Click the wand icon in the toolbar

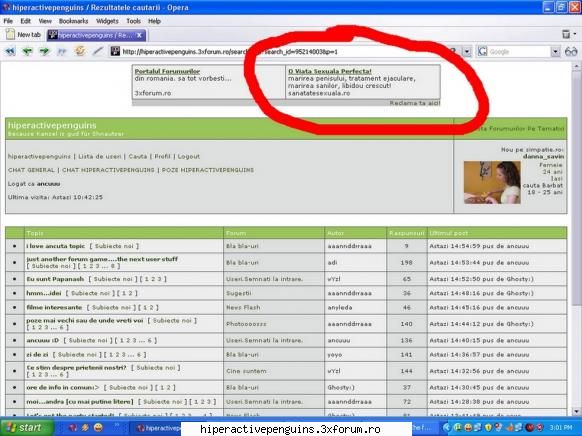click(98, 51)
